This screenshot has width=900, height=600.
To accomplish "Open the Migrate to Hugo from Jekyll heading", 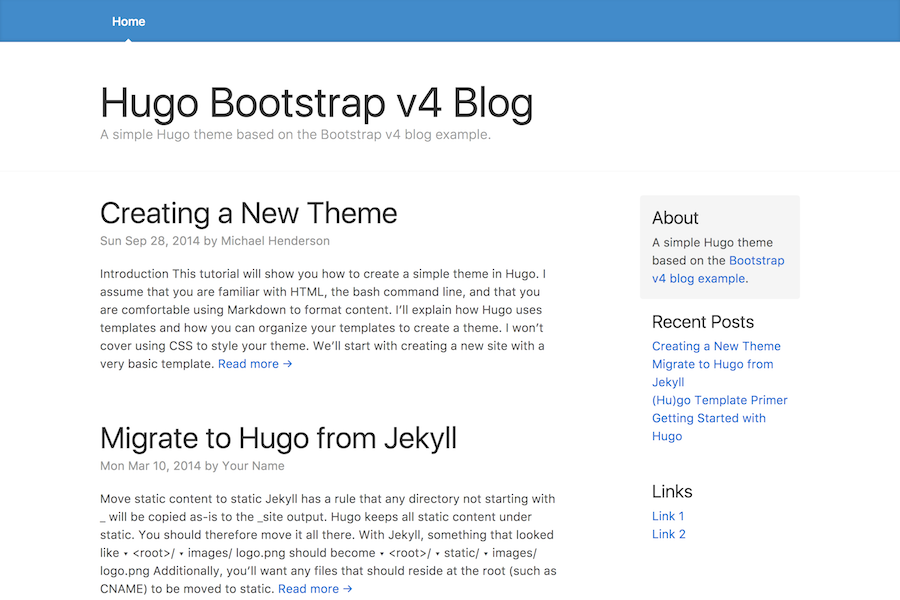I will click(x=278, y=439).
